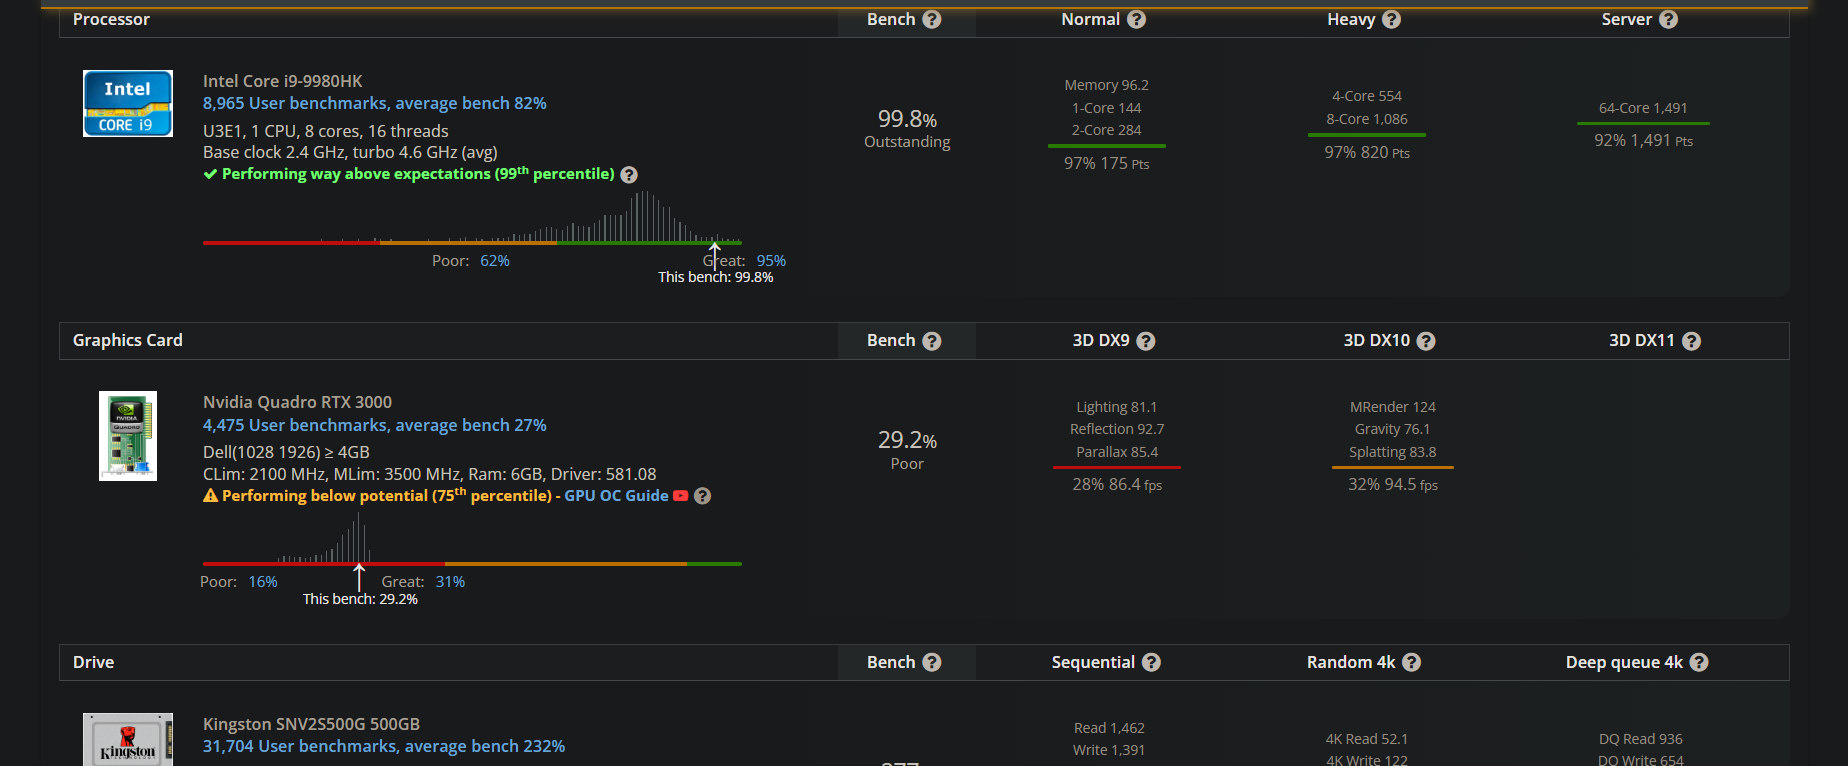
Task: Click '97% 820 Pts' heavy score
Action: click(1367, 152)
